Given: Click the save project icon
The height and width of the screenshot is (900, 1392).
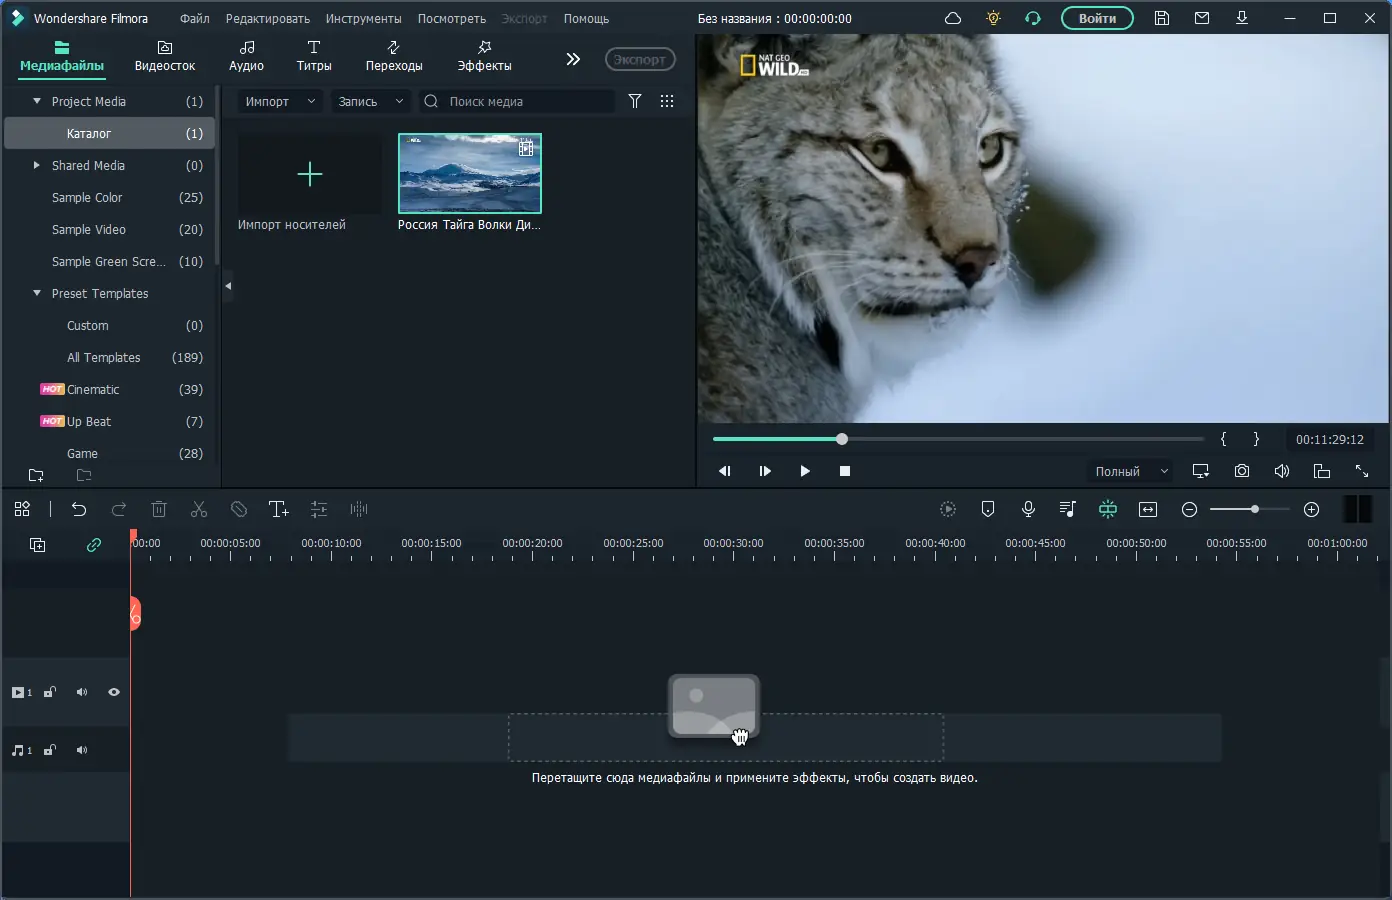Looking at the screenshot, I should point(1162,18).
